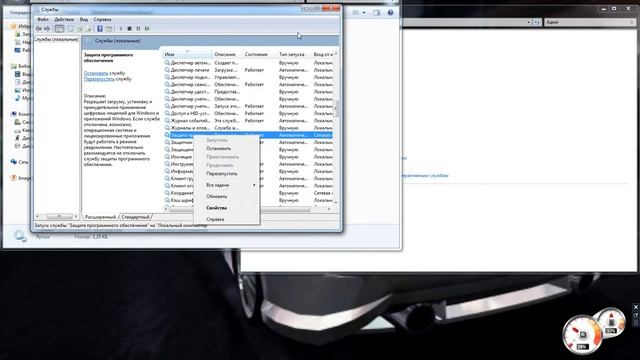Expand the Все задачи submenu
Screen dimensions: 640x360
[x=227, y=185]
